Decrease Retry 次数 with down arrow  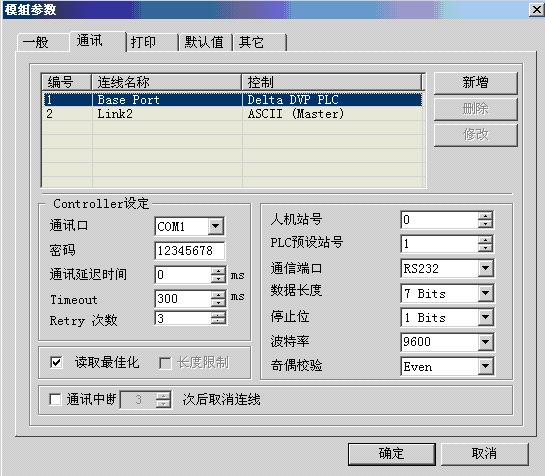[x=218, y=322]
